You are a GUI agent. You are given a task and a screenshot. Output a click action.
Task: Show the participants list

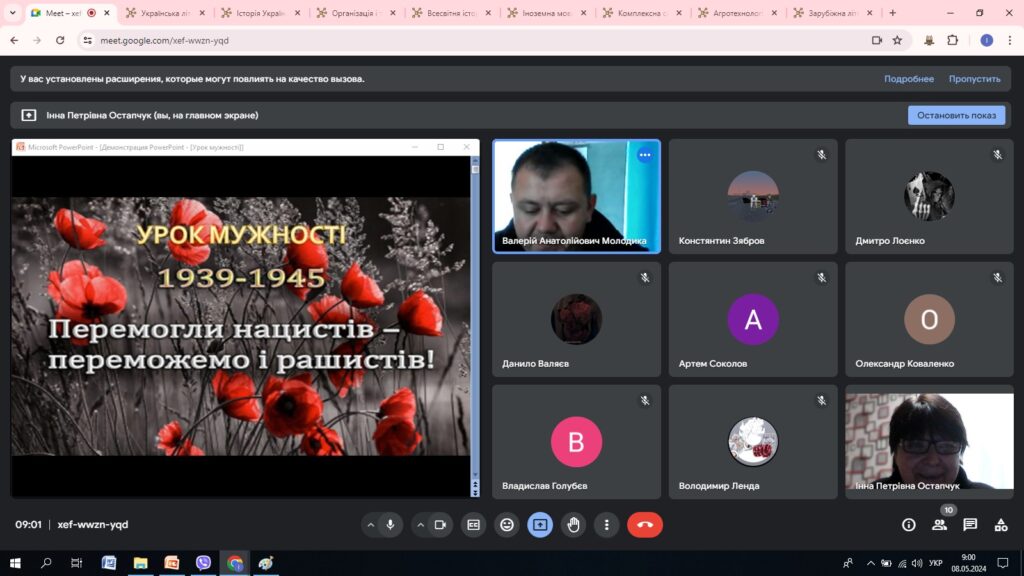(940, 525)
